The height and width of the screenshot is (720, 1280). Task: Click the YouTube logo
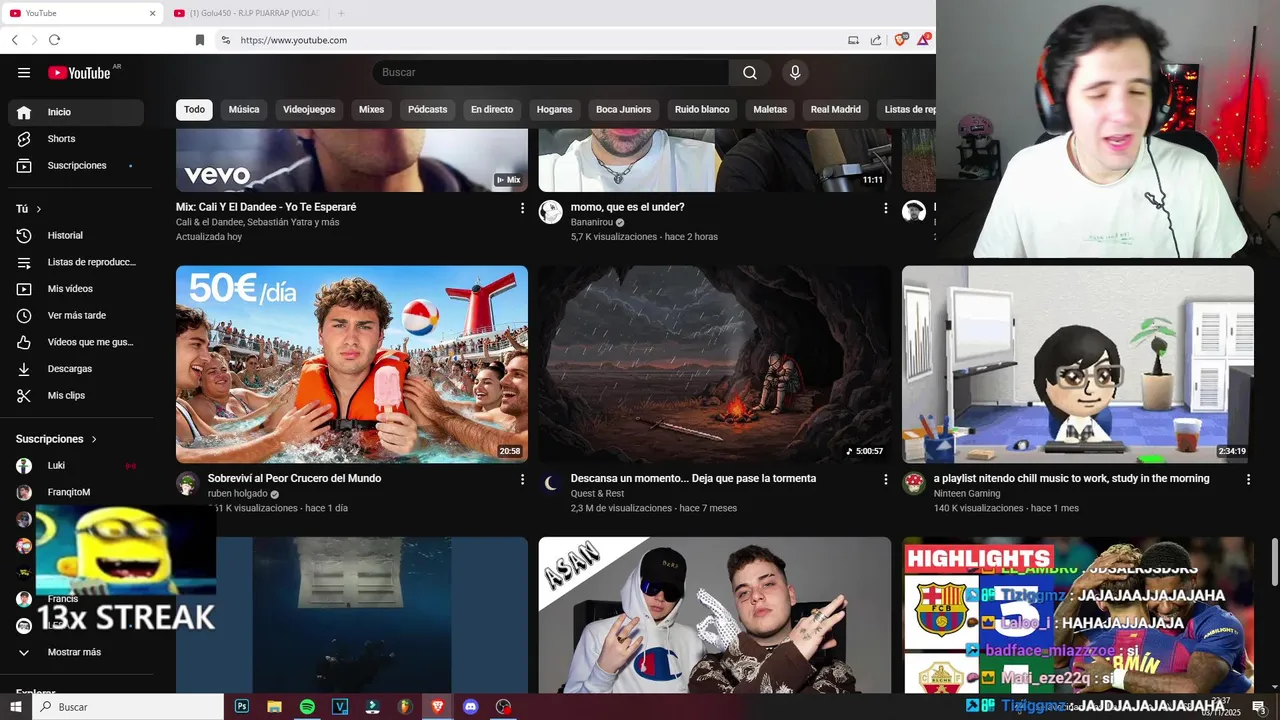[80, 72]
